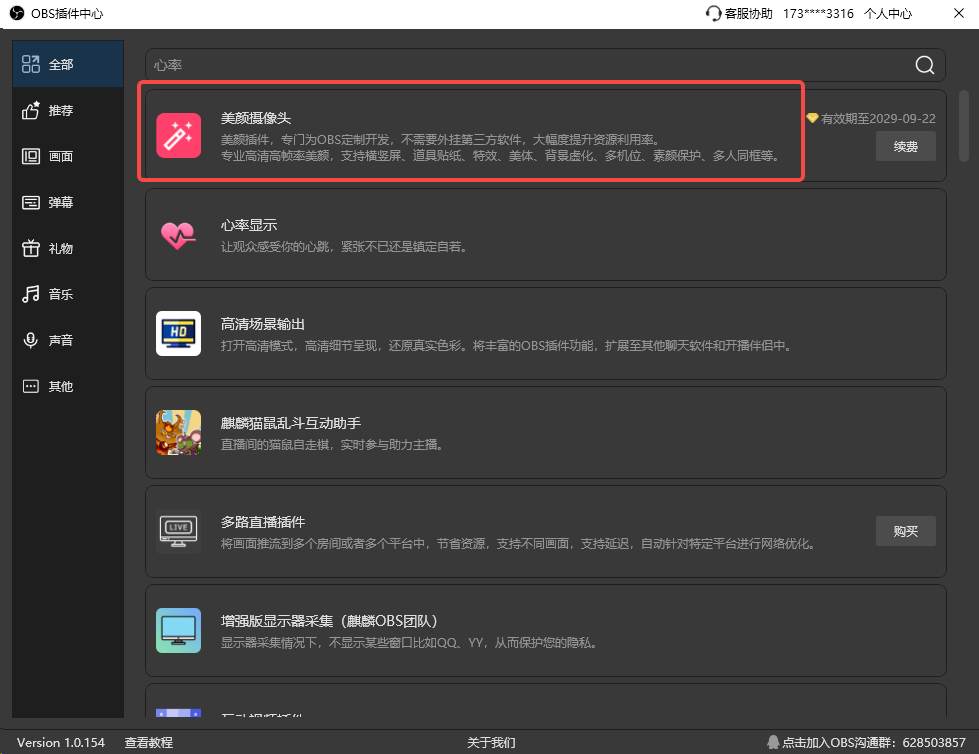Click the 声音 microphone icon
Image resolution: width=979 pixels, height=754 pixels.
pos(31,340)
